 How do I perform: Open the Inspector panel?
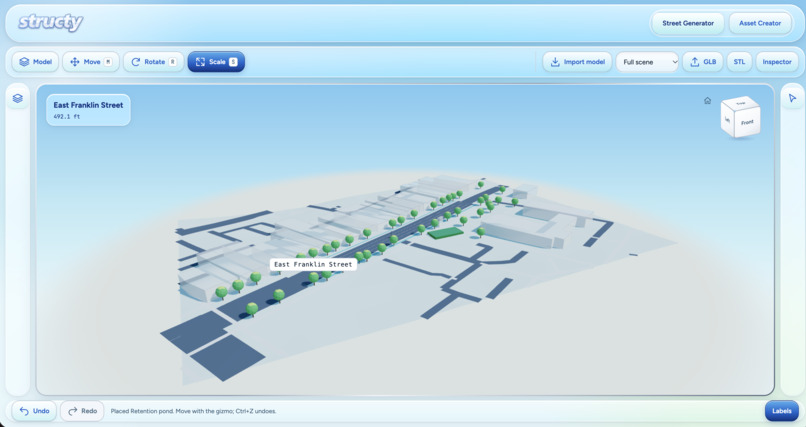tap(777, 62)
